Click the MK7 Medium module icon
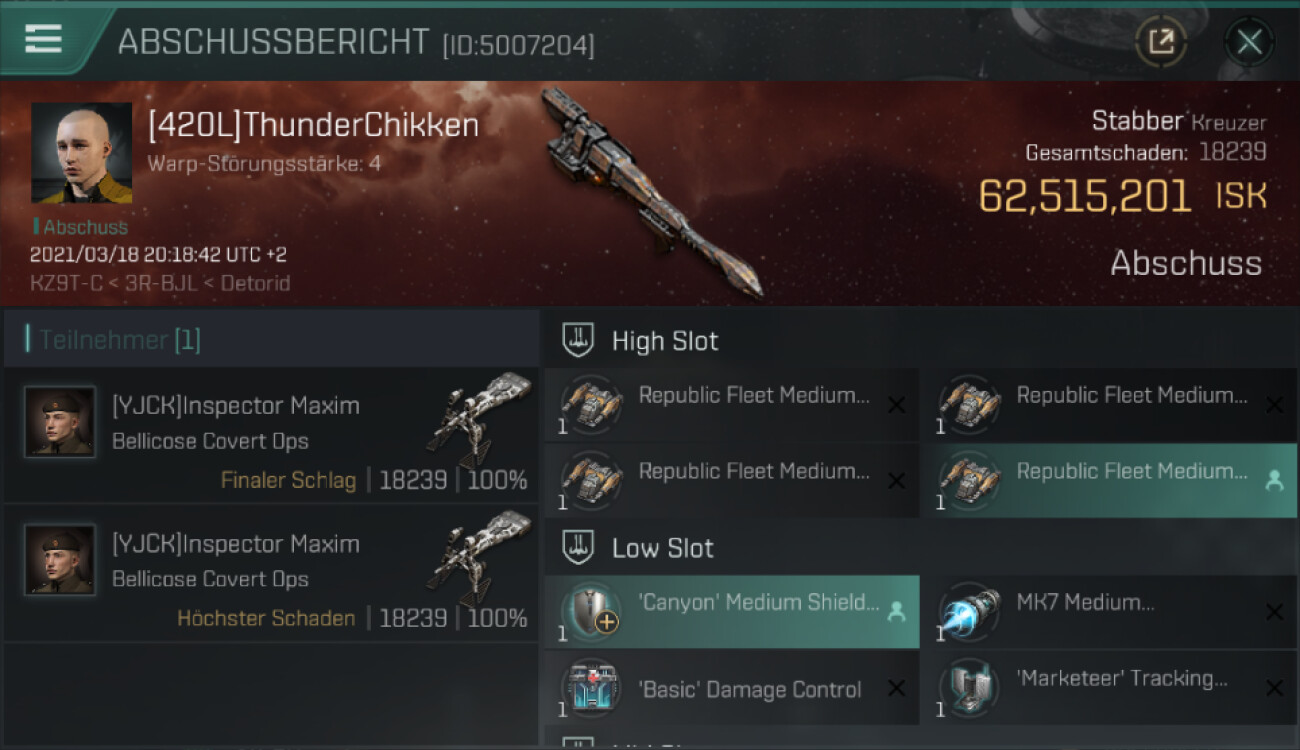The height and width of the screenshot is (750, 1300). point(970,611)
